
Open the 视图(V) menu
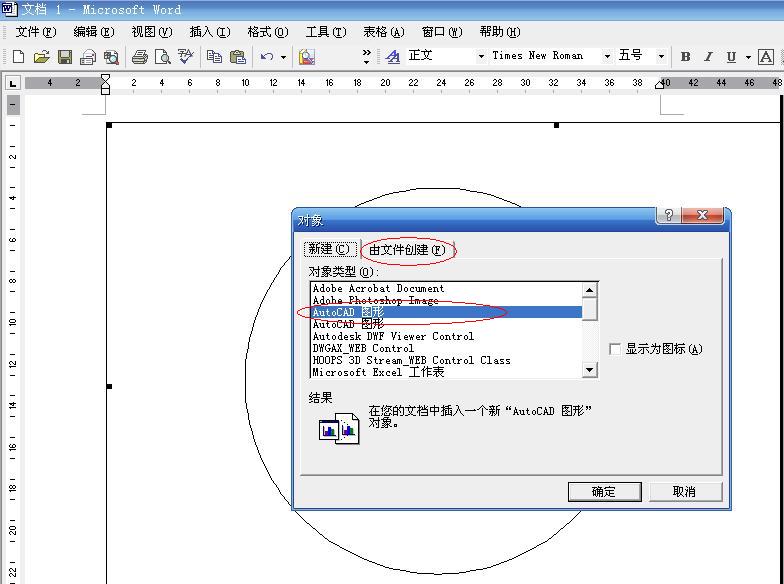[x=152, y=32]
